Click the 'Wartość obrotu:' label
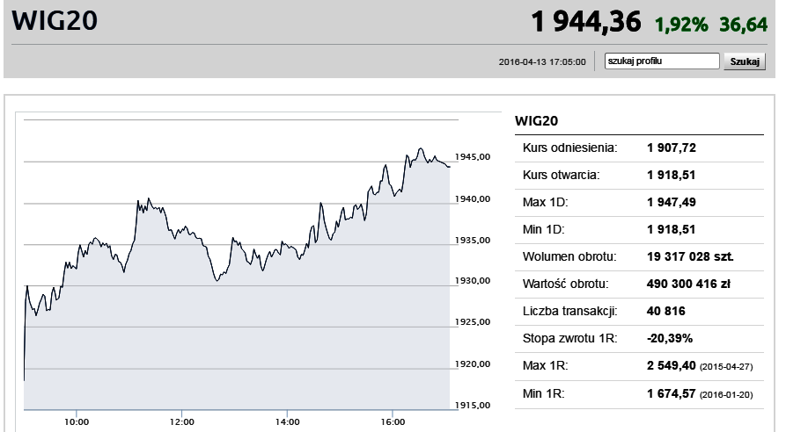The height and width of the screenshot is (432, 786). pos(565,284)
